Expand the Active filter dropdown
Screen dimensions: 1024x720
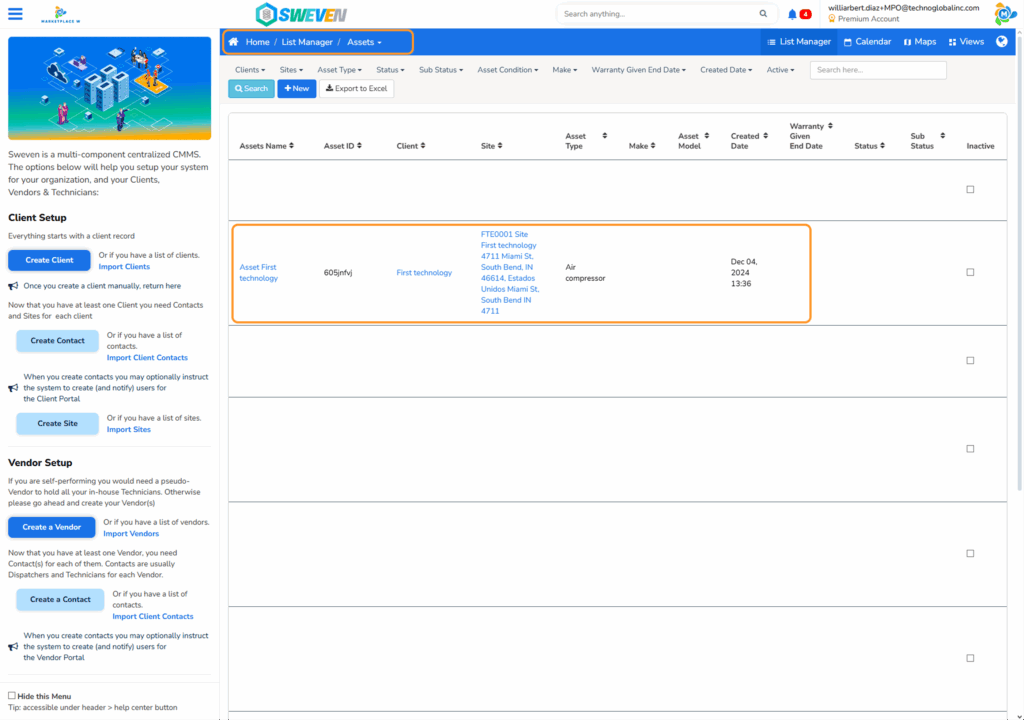tap(780, 70)
